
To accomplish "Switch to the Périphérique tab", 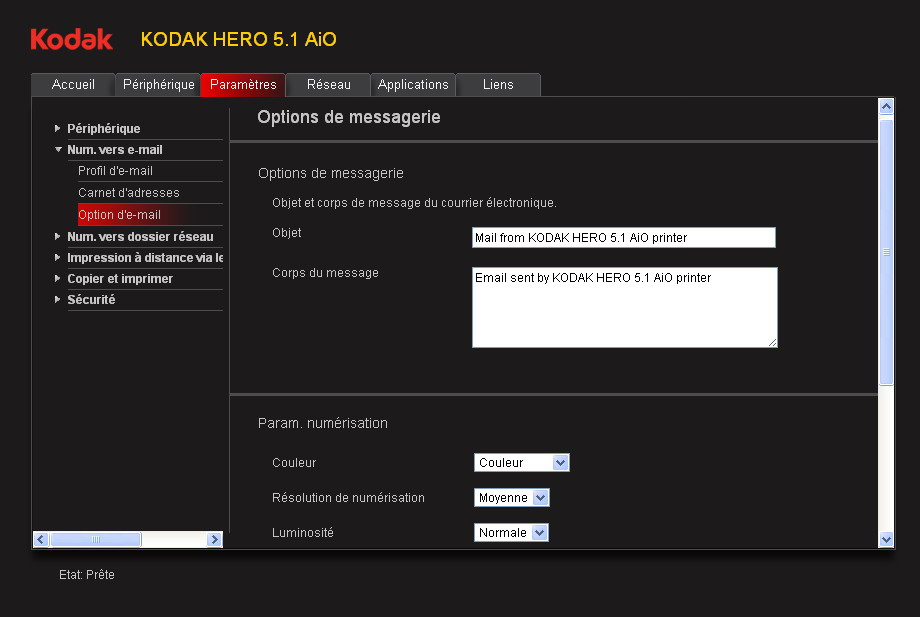I will pyautogui.click(x=158, y=85).
